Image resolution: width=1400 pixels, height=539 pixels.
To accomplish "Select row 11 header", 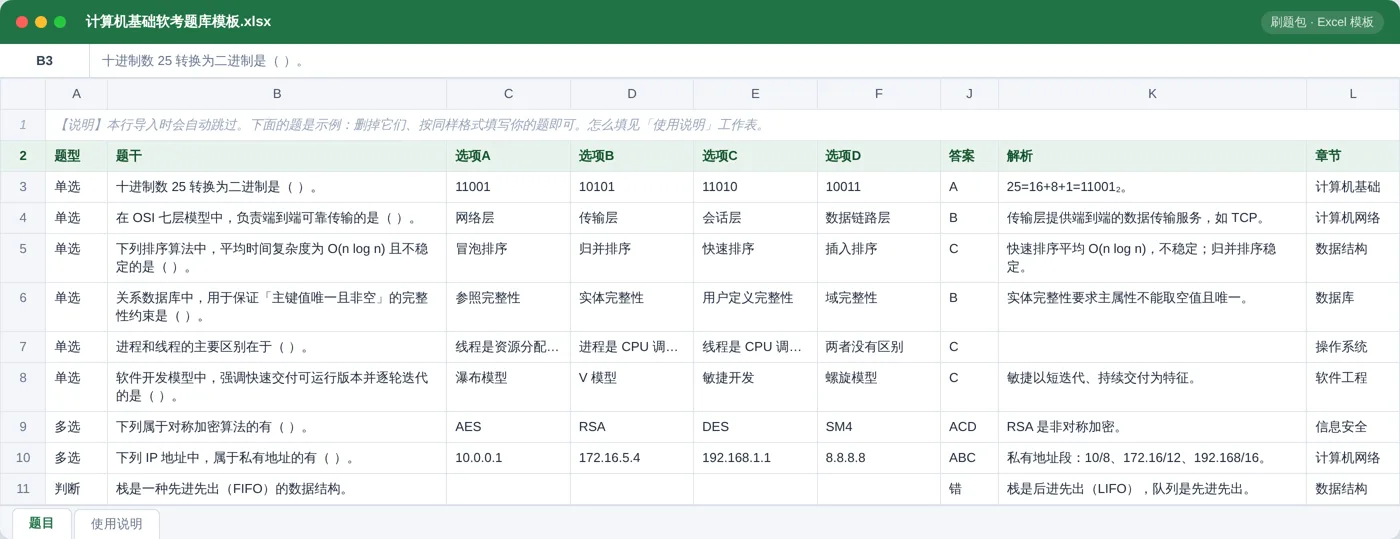I will (x=23, y=489).
